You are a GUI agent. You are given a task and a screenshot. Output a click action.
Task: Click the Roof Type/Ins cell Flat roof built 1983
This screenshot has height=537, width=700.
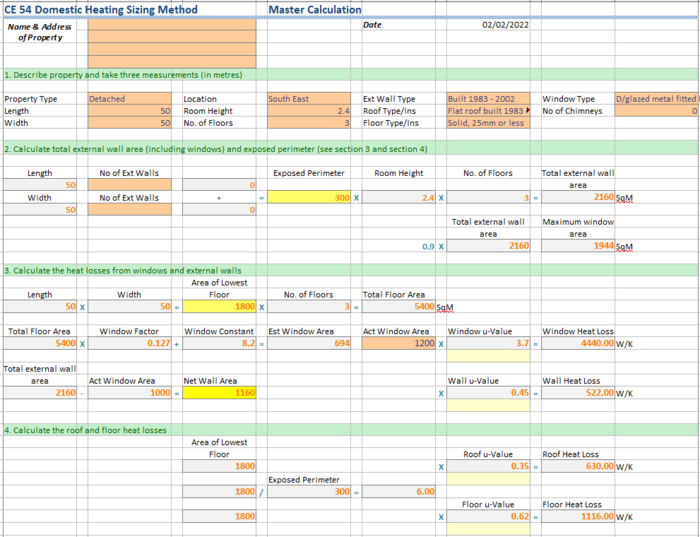(x=488, y=111)
